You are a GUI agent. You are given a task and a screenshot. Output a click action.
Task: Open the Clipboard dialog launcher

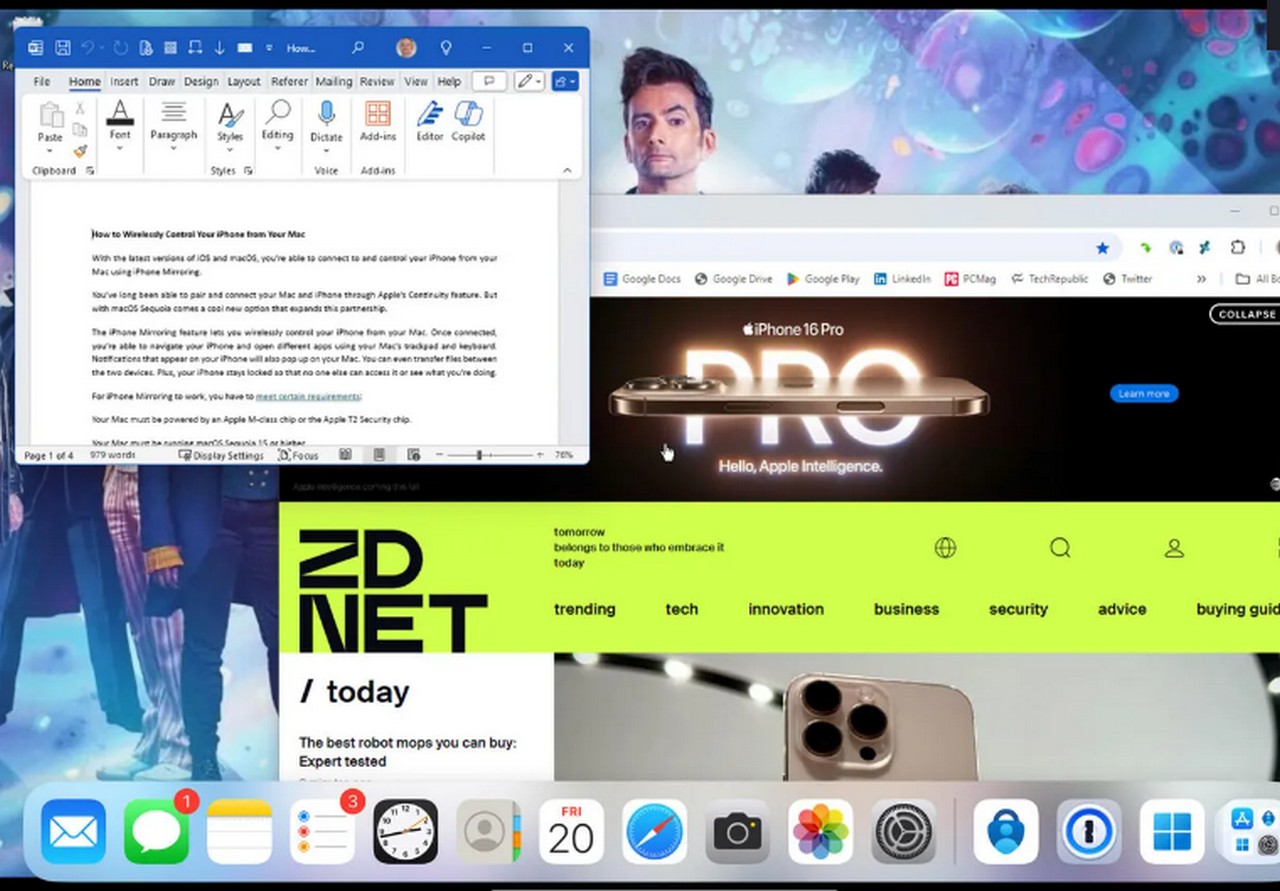tap(89, 171)
